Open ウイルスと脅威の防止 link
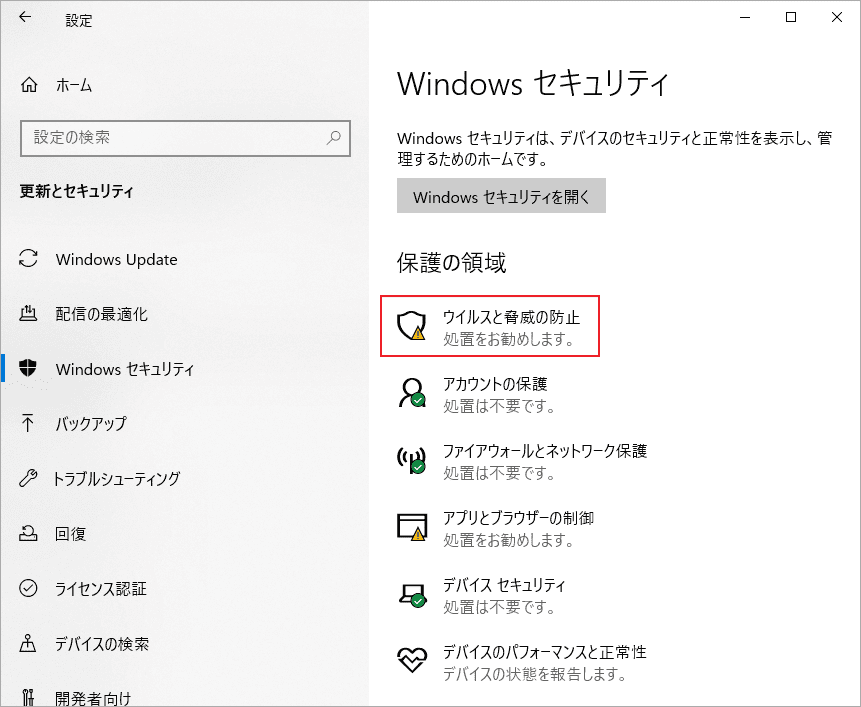Screen dimensions: 861x707 (511, 317)
